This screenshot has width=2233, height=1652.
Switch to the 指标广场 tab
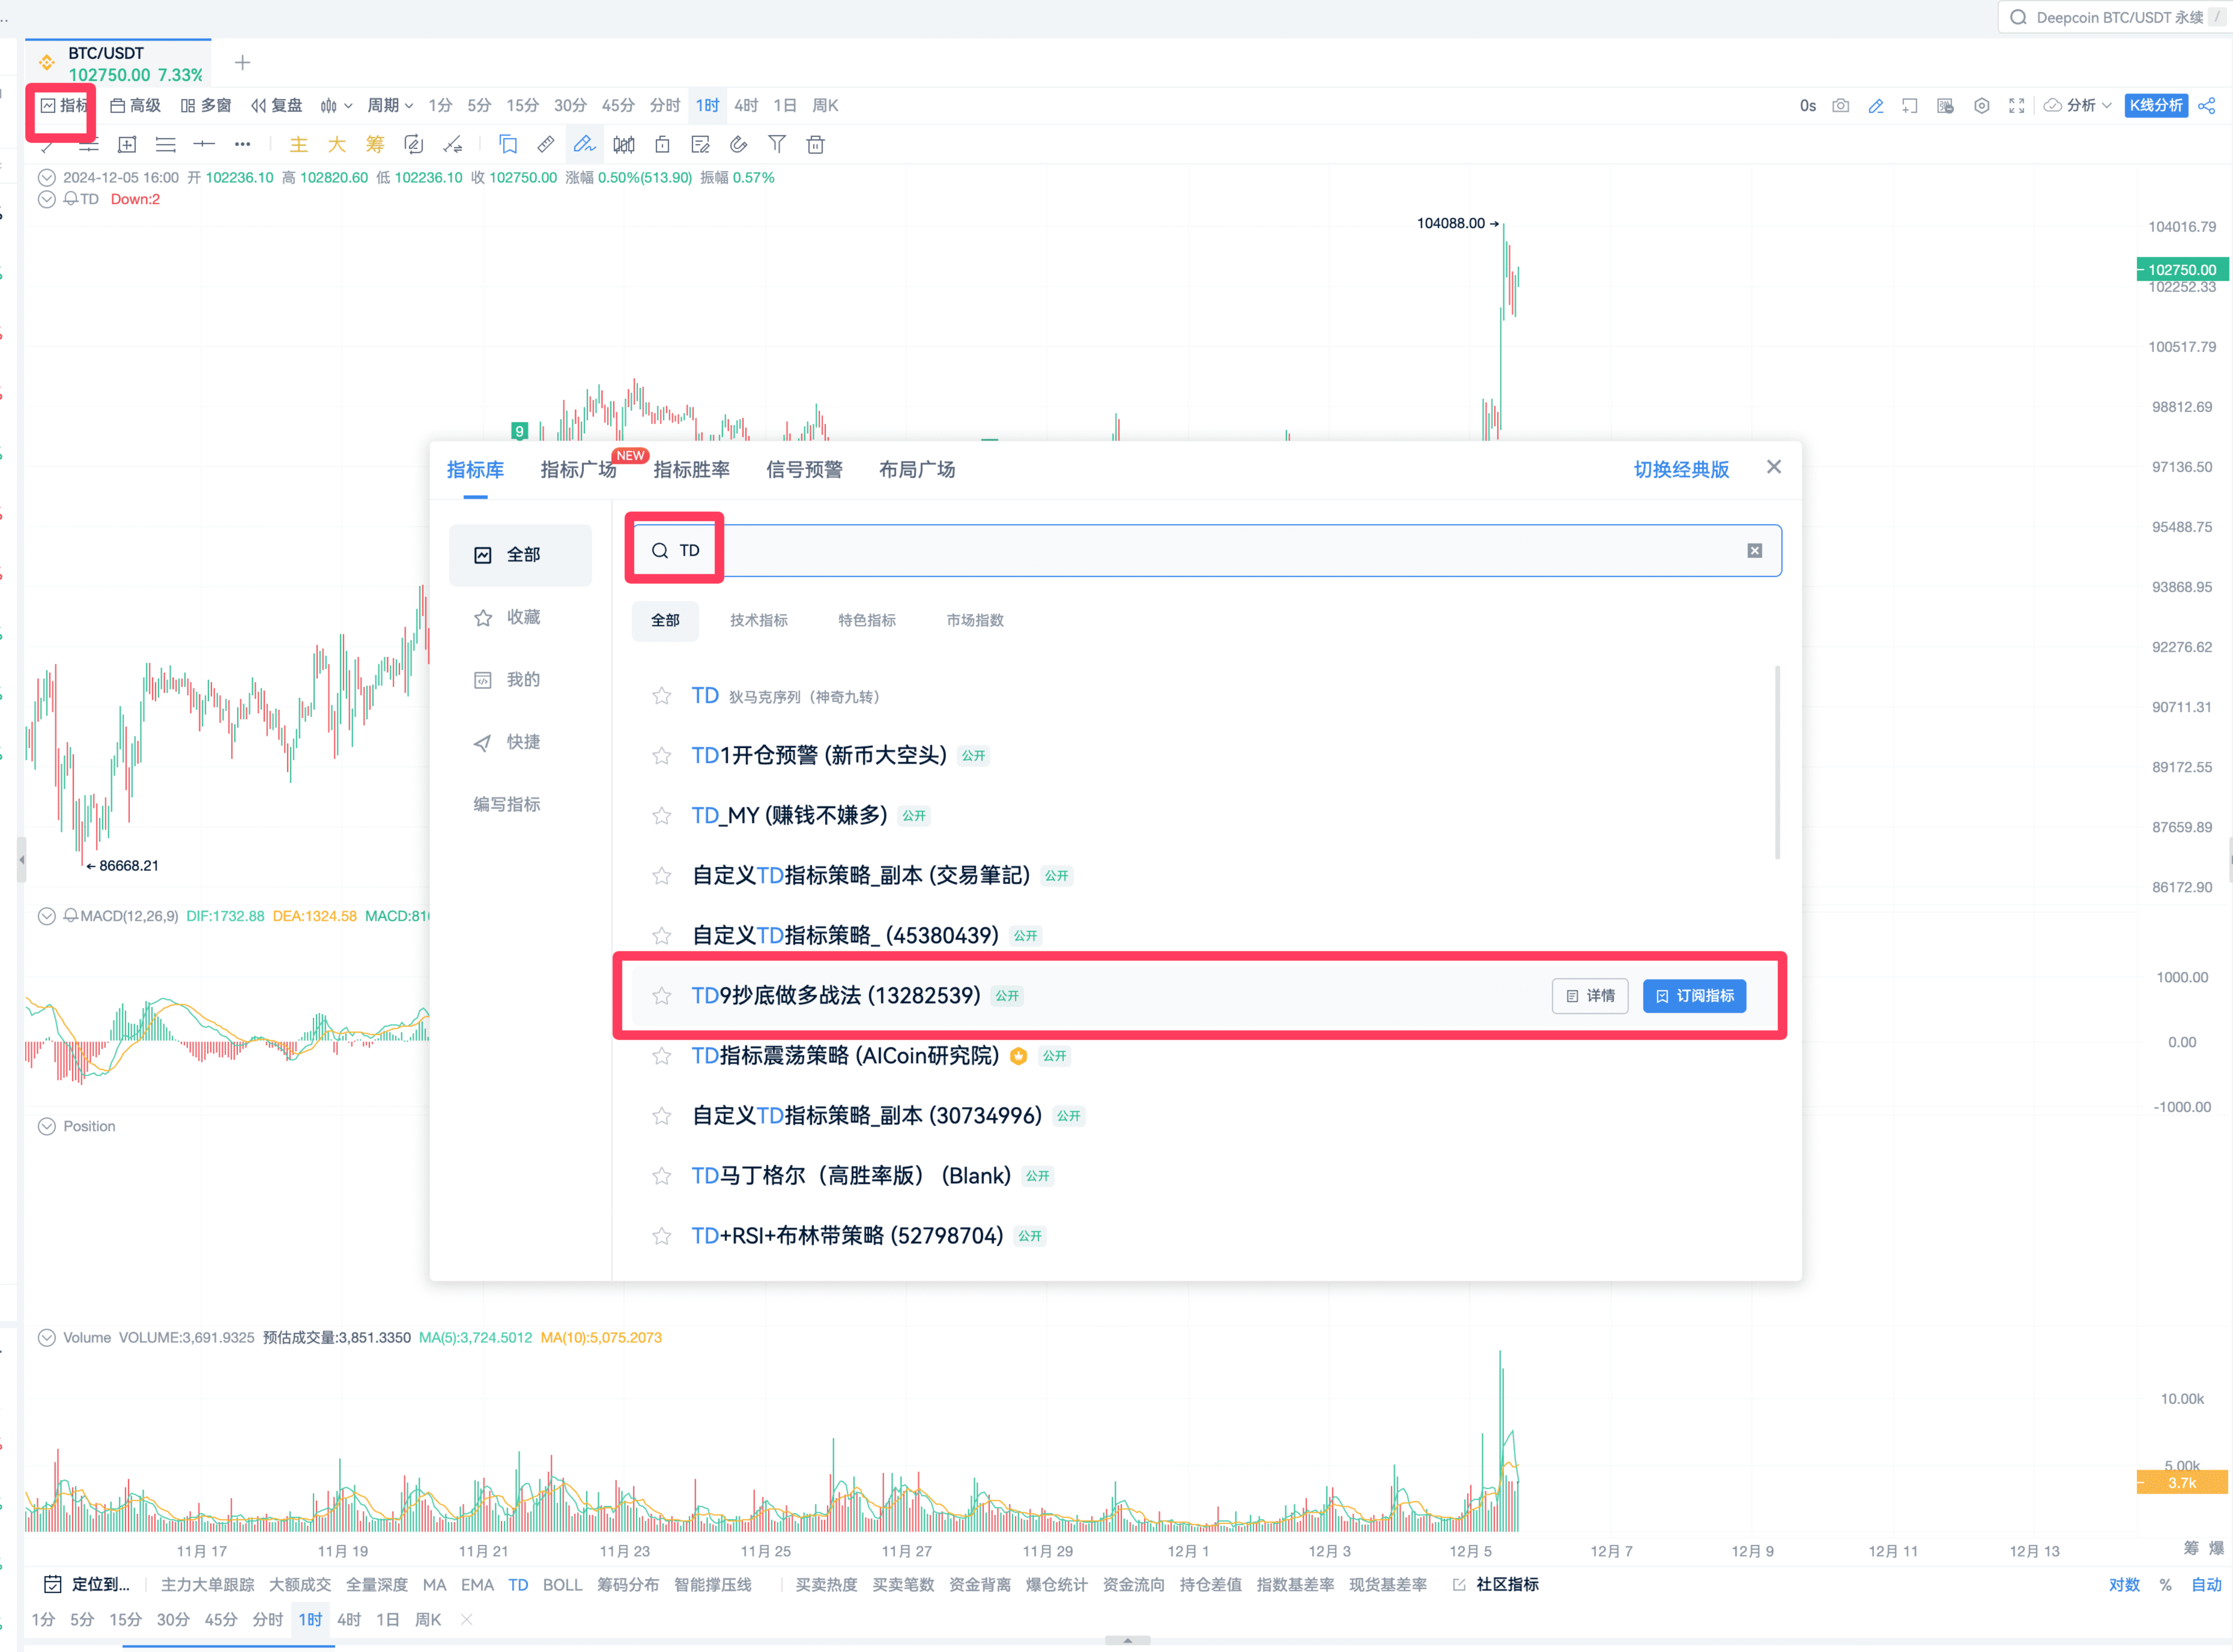coord(578,470)
